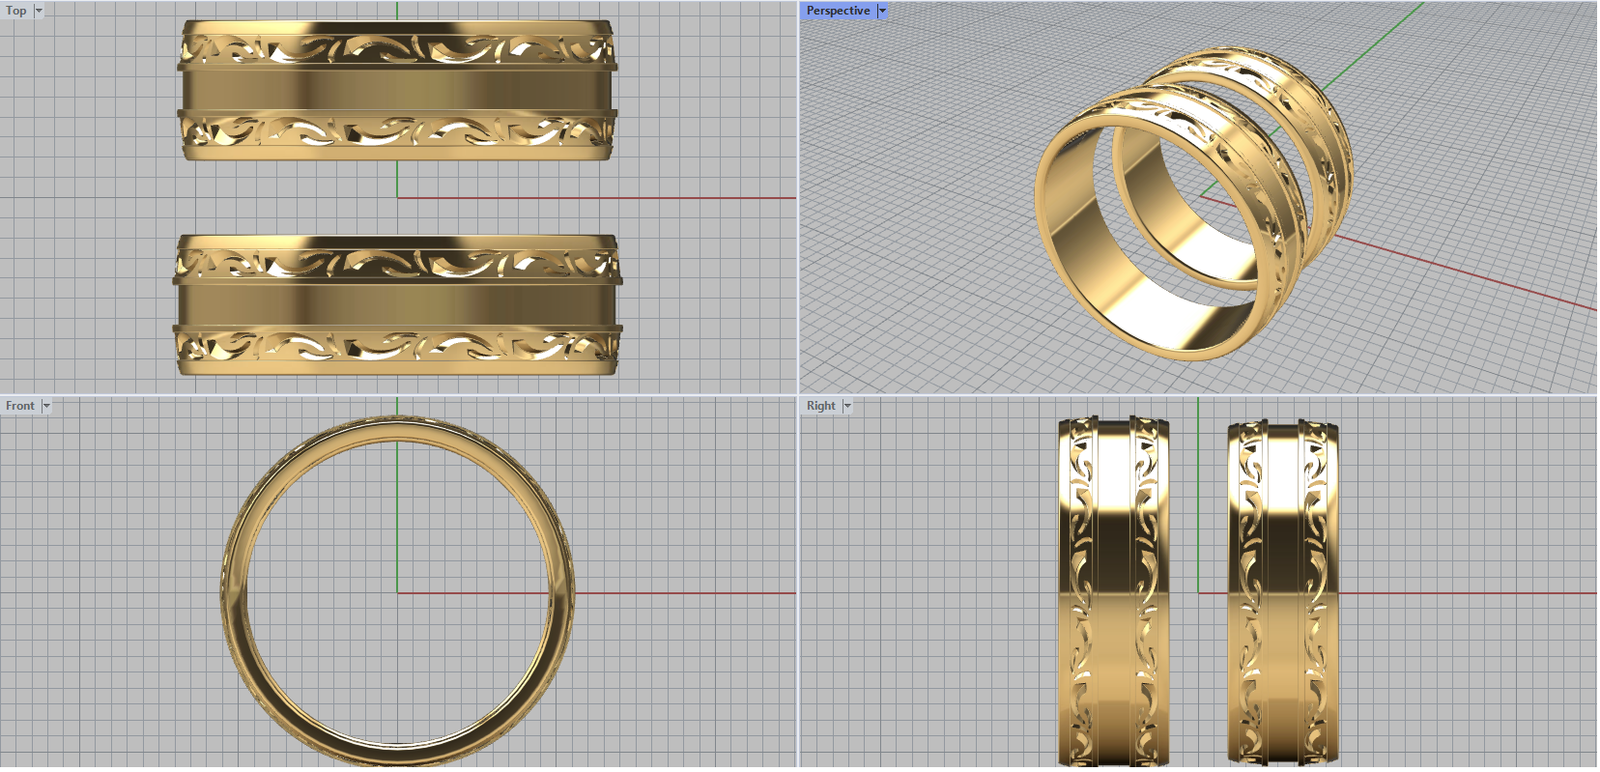This screenshot has width=1600, height=772.
Task: Select the Right viewport title label
Action: click(x=820, y=406)
